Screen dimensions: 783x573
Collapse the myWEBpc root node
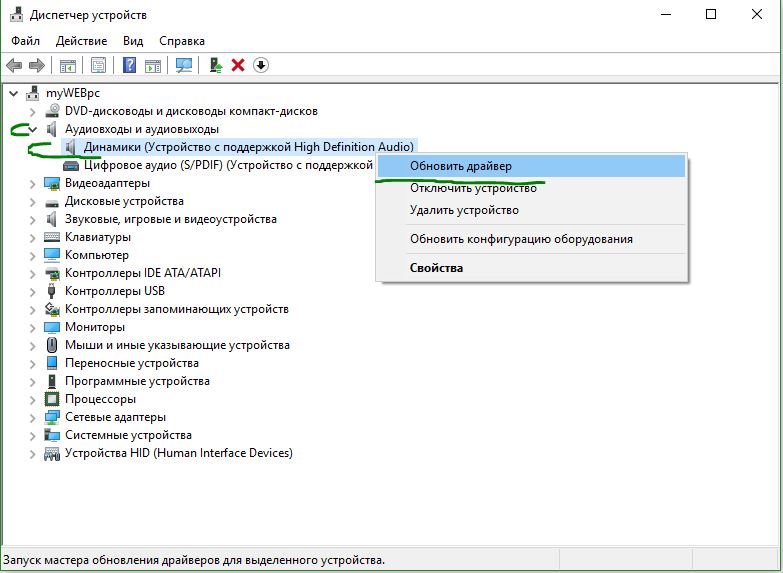[14, 93]
